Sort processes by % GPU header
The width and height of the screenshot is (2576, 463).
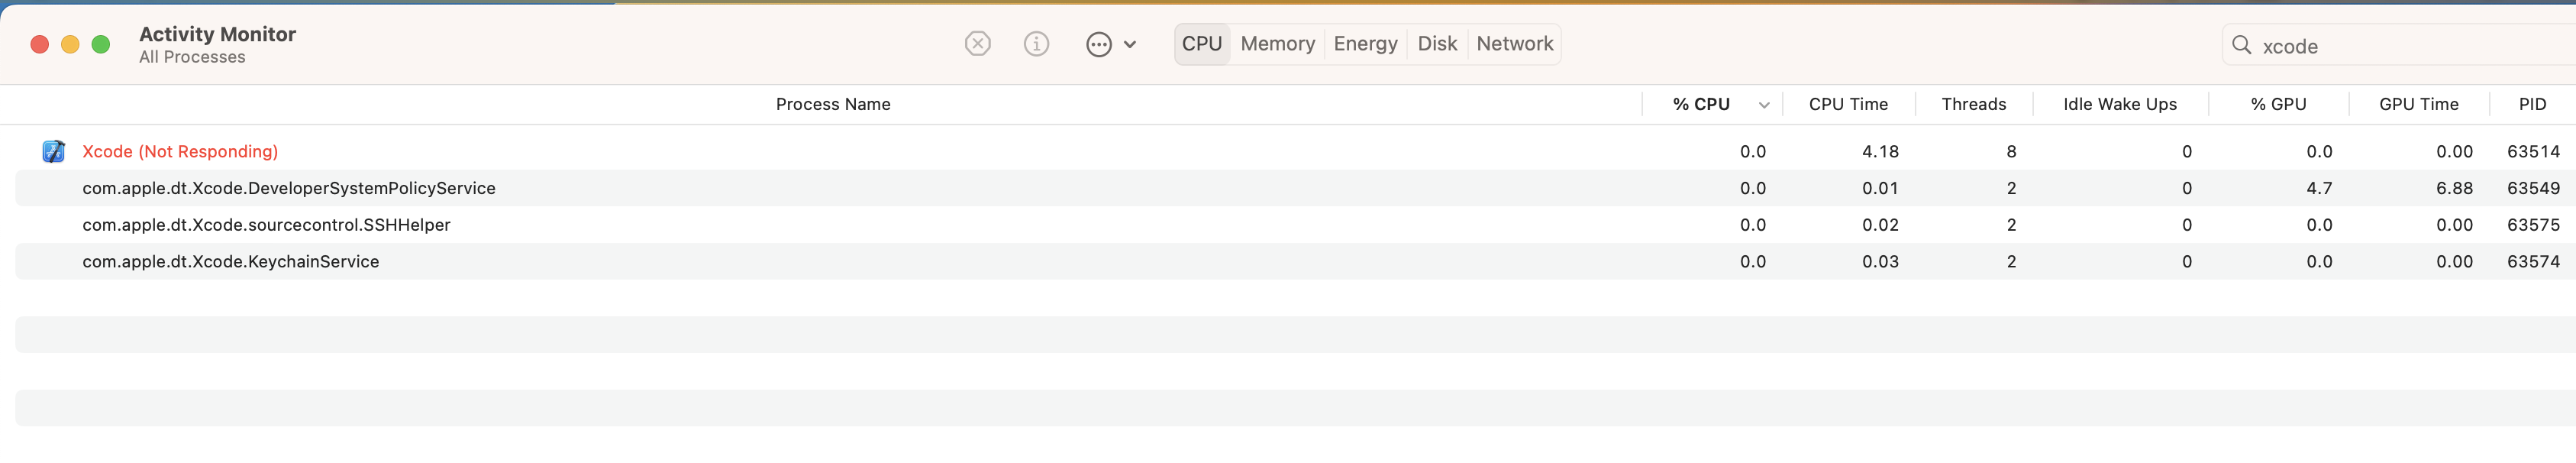point(2278,104)
